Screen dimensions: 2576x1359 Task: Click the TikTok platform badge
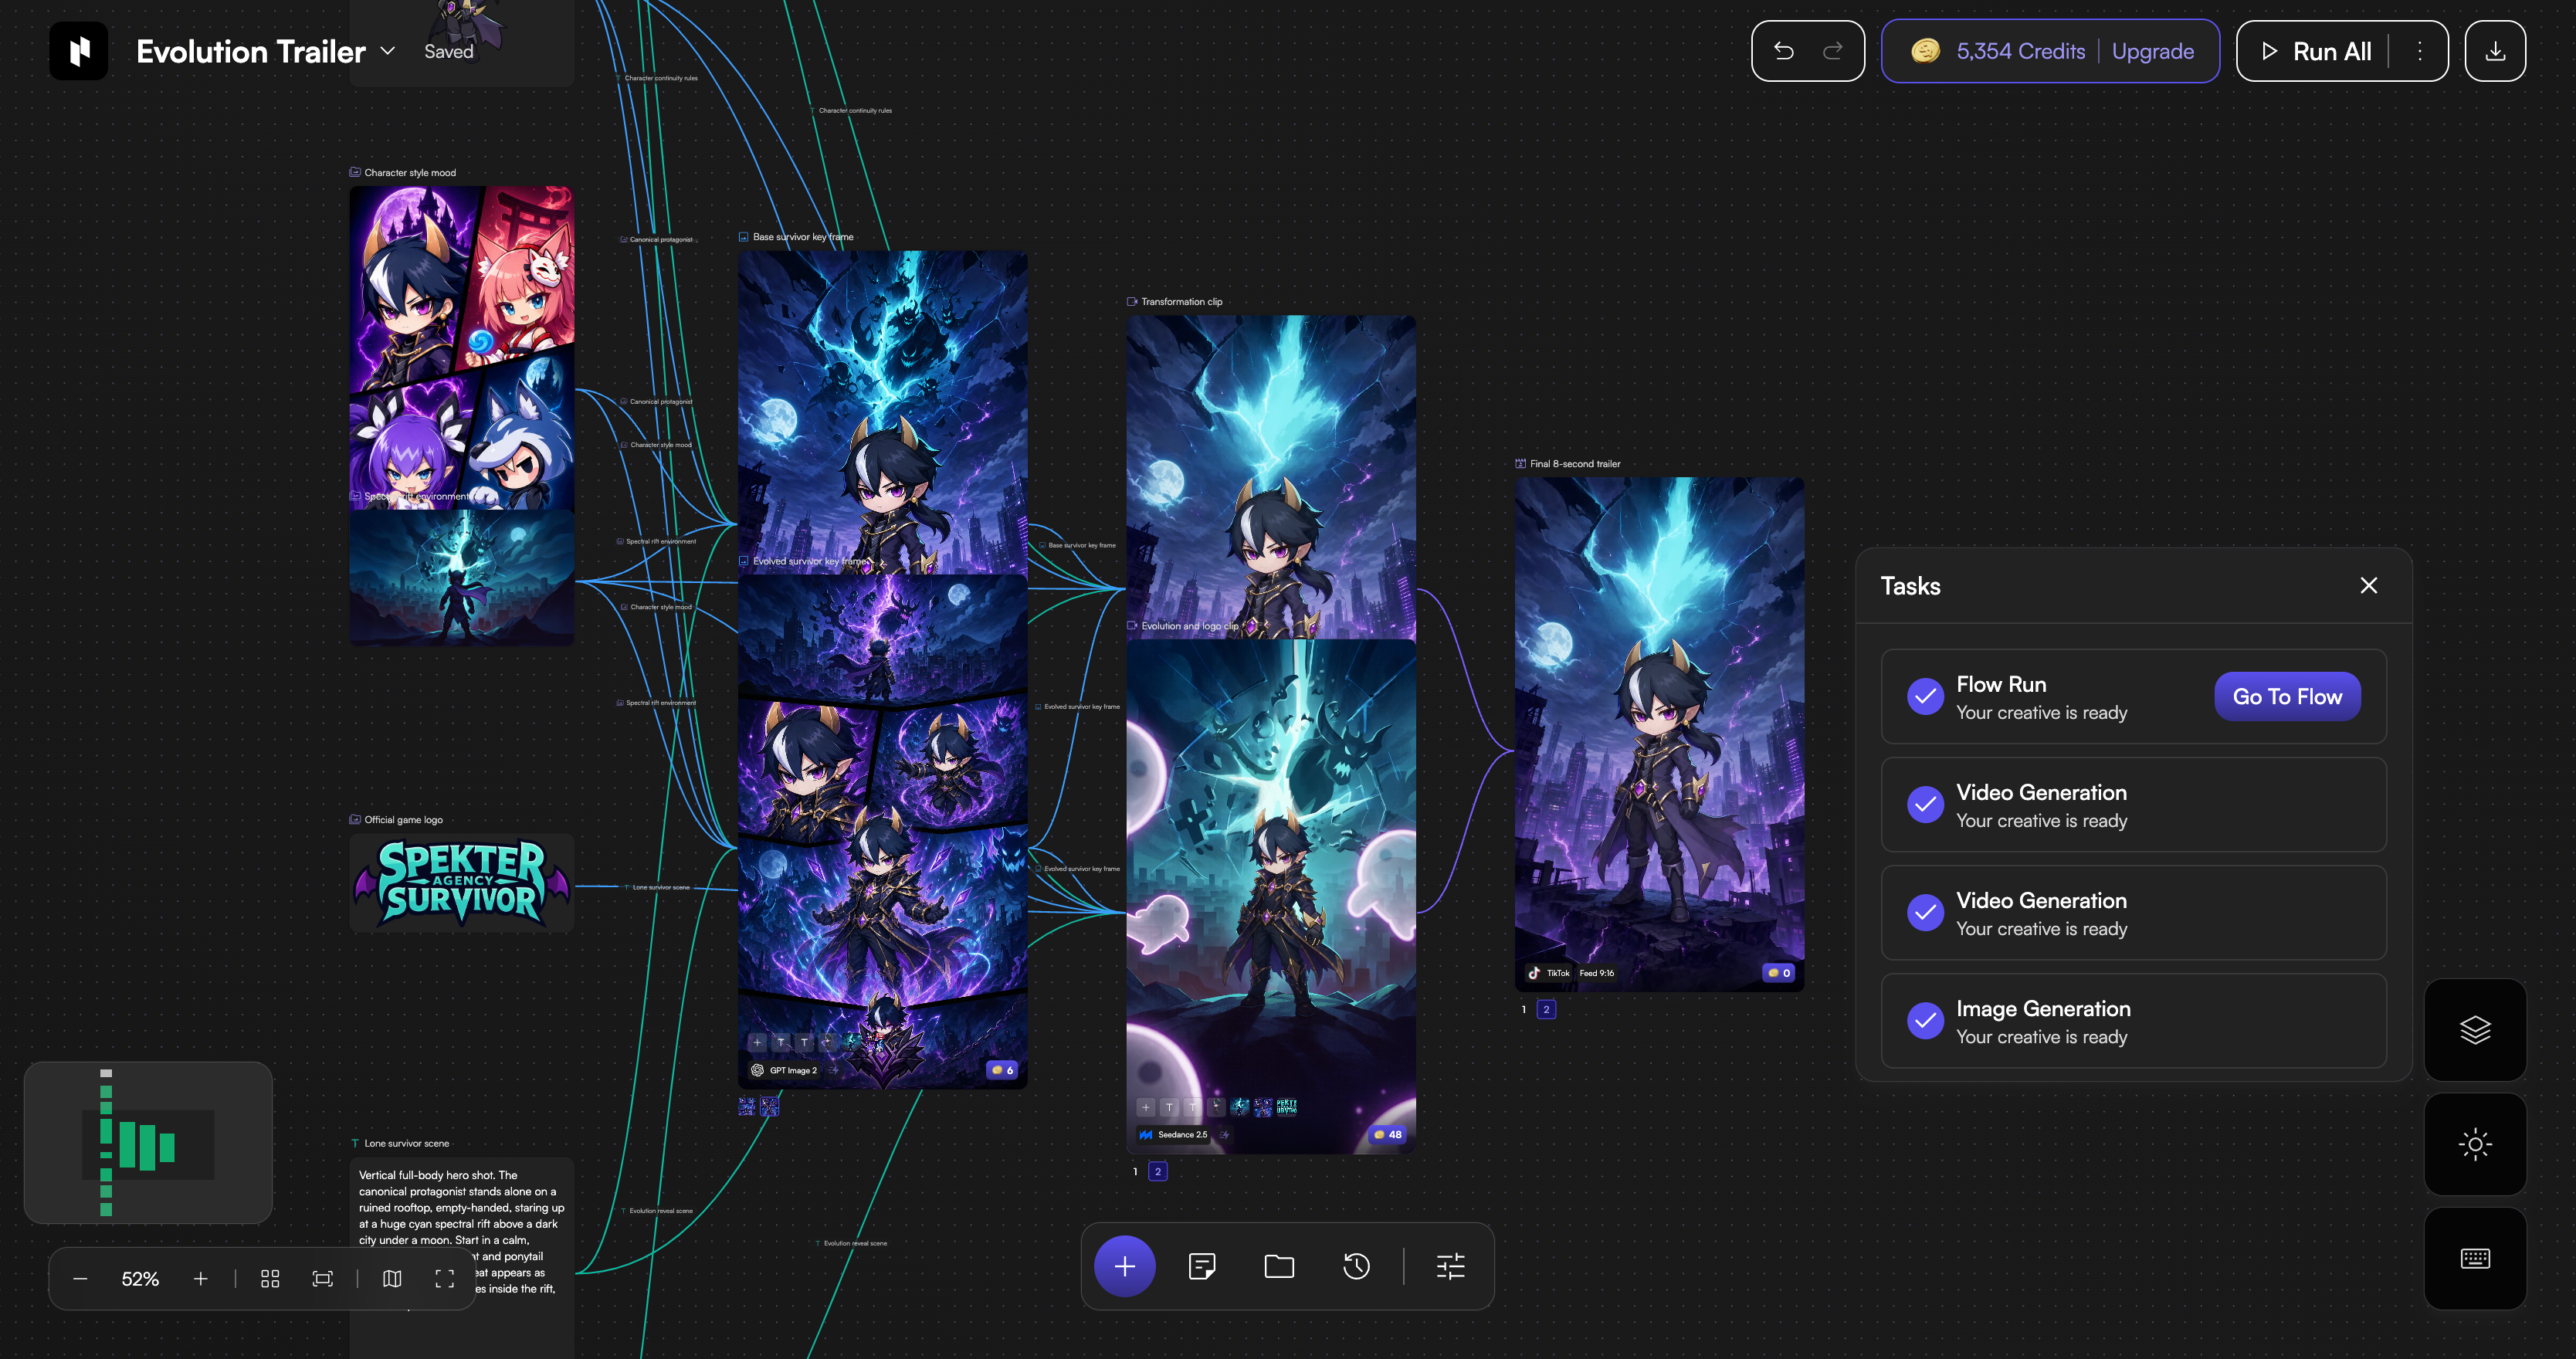[1548, 973]
